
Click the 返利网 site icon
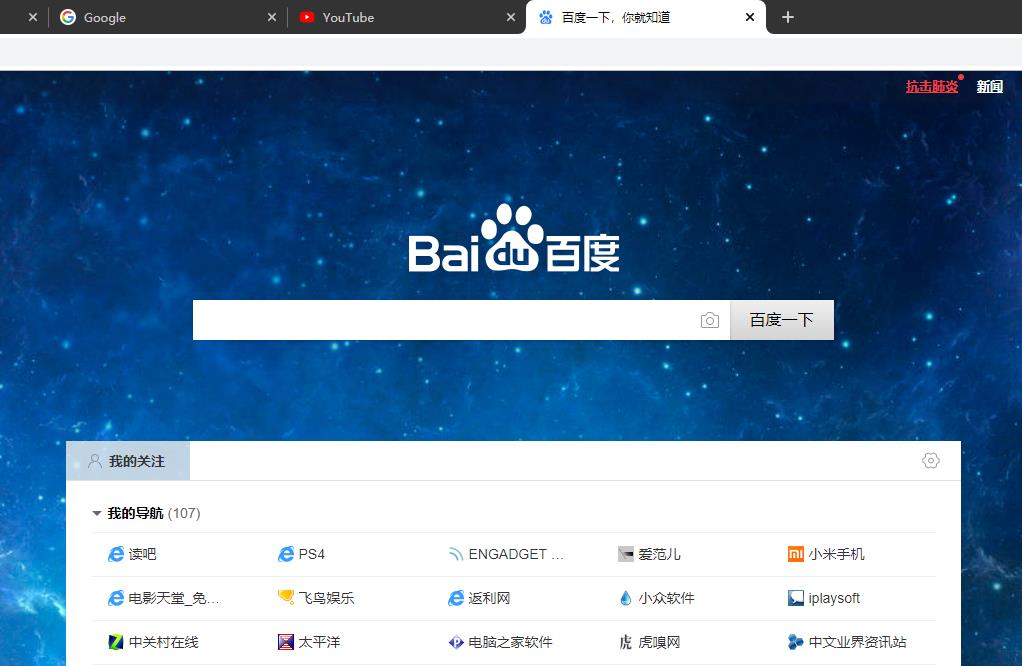tap(456, 598)
